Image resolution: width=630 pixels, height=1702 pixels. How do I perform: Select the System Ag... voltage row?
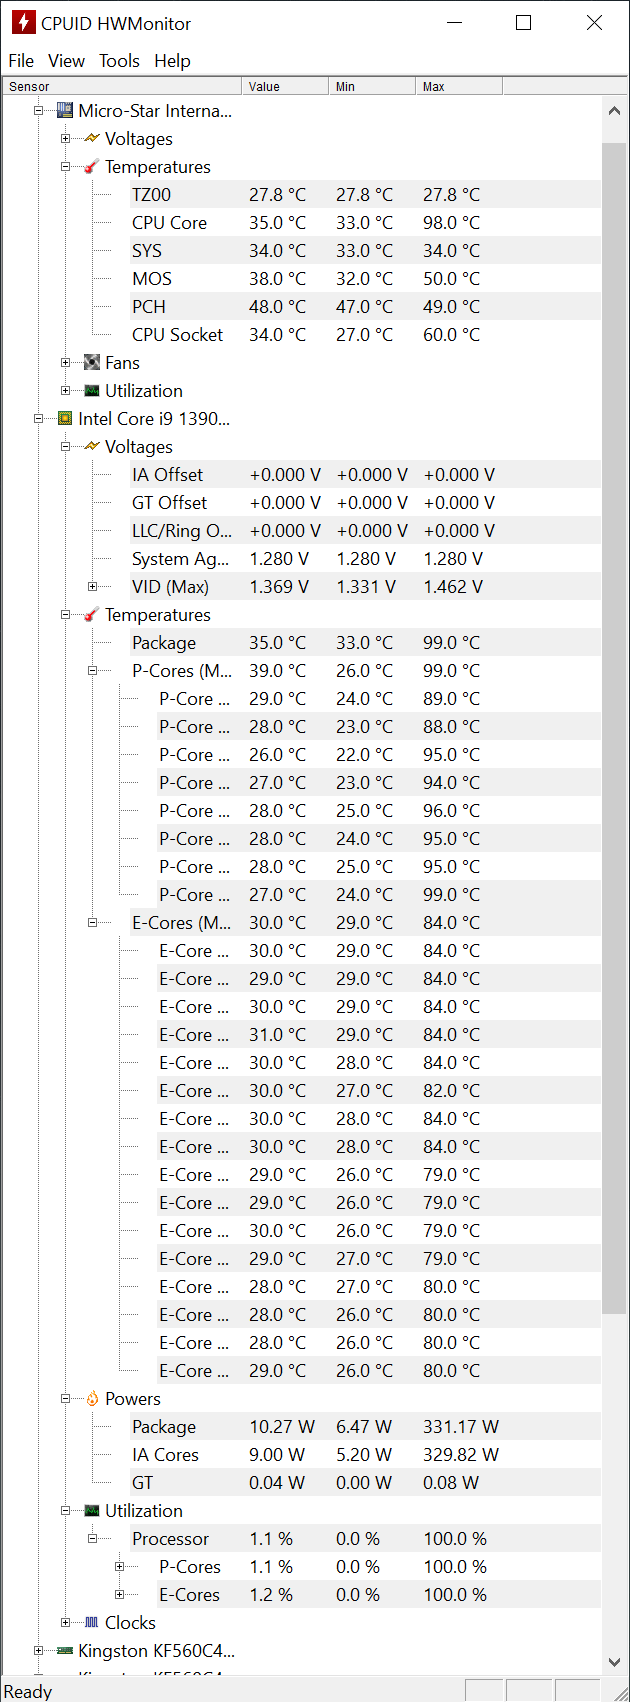pos(365,559)
